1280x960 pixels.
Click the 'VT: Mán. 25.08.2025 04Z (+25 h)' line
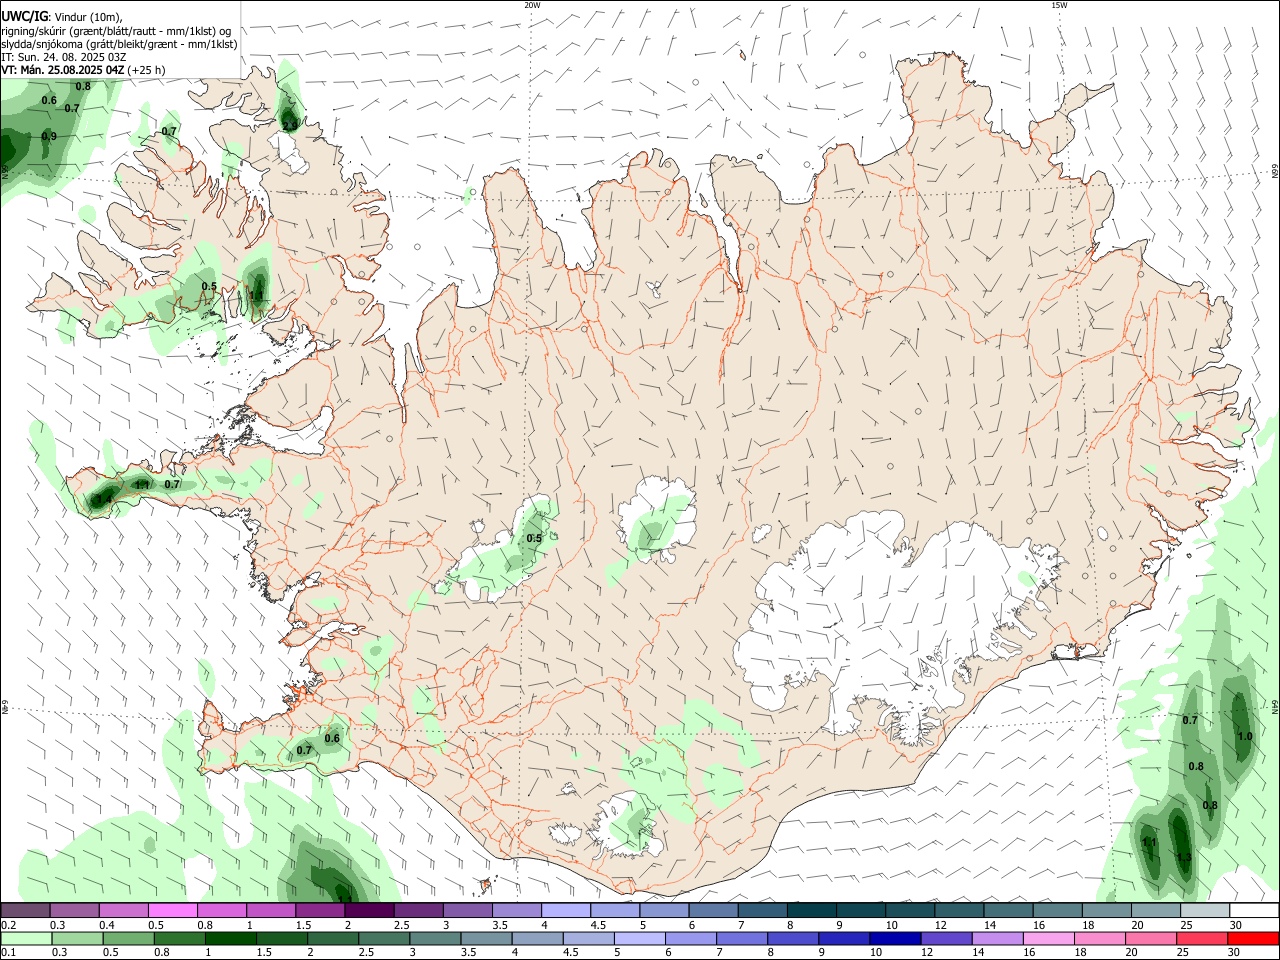[x=83, y=70]
